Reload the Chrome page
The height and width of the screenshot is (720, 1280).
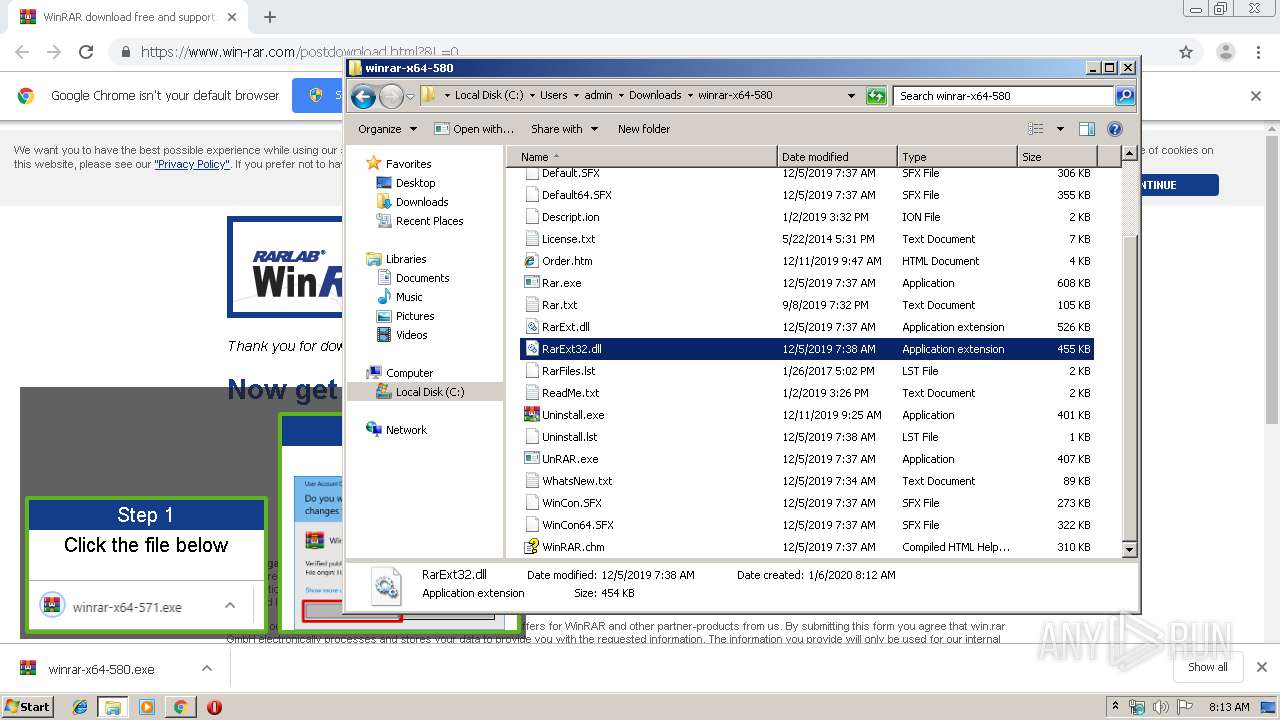[86, 52]
